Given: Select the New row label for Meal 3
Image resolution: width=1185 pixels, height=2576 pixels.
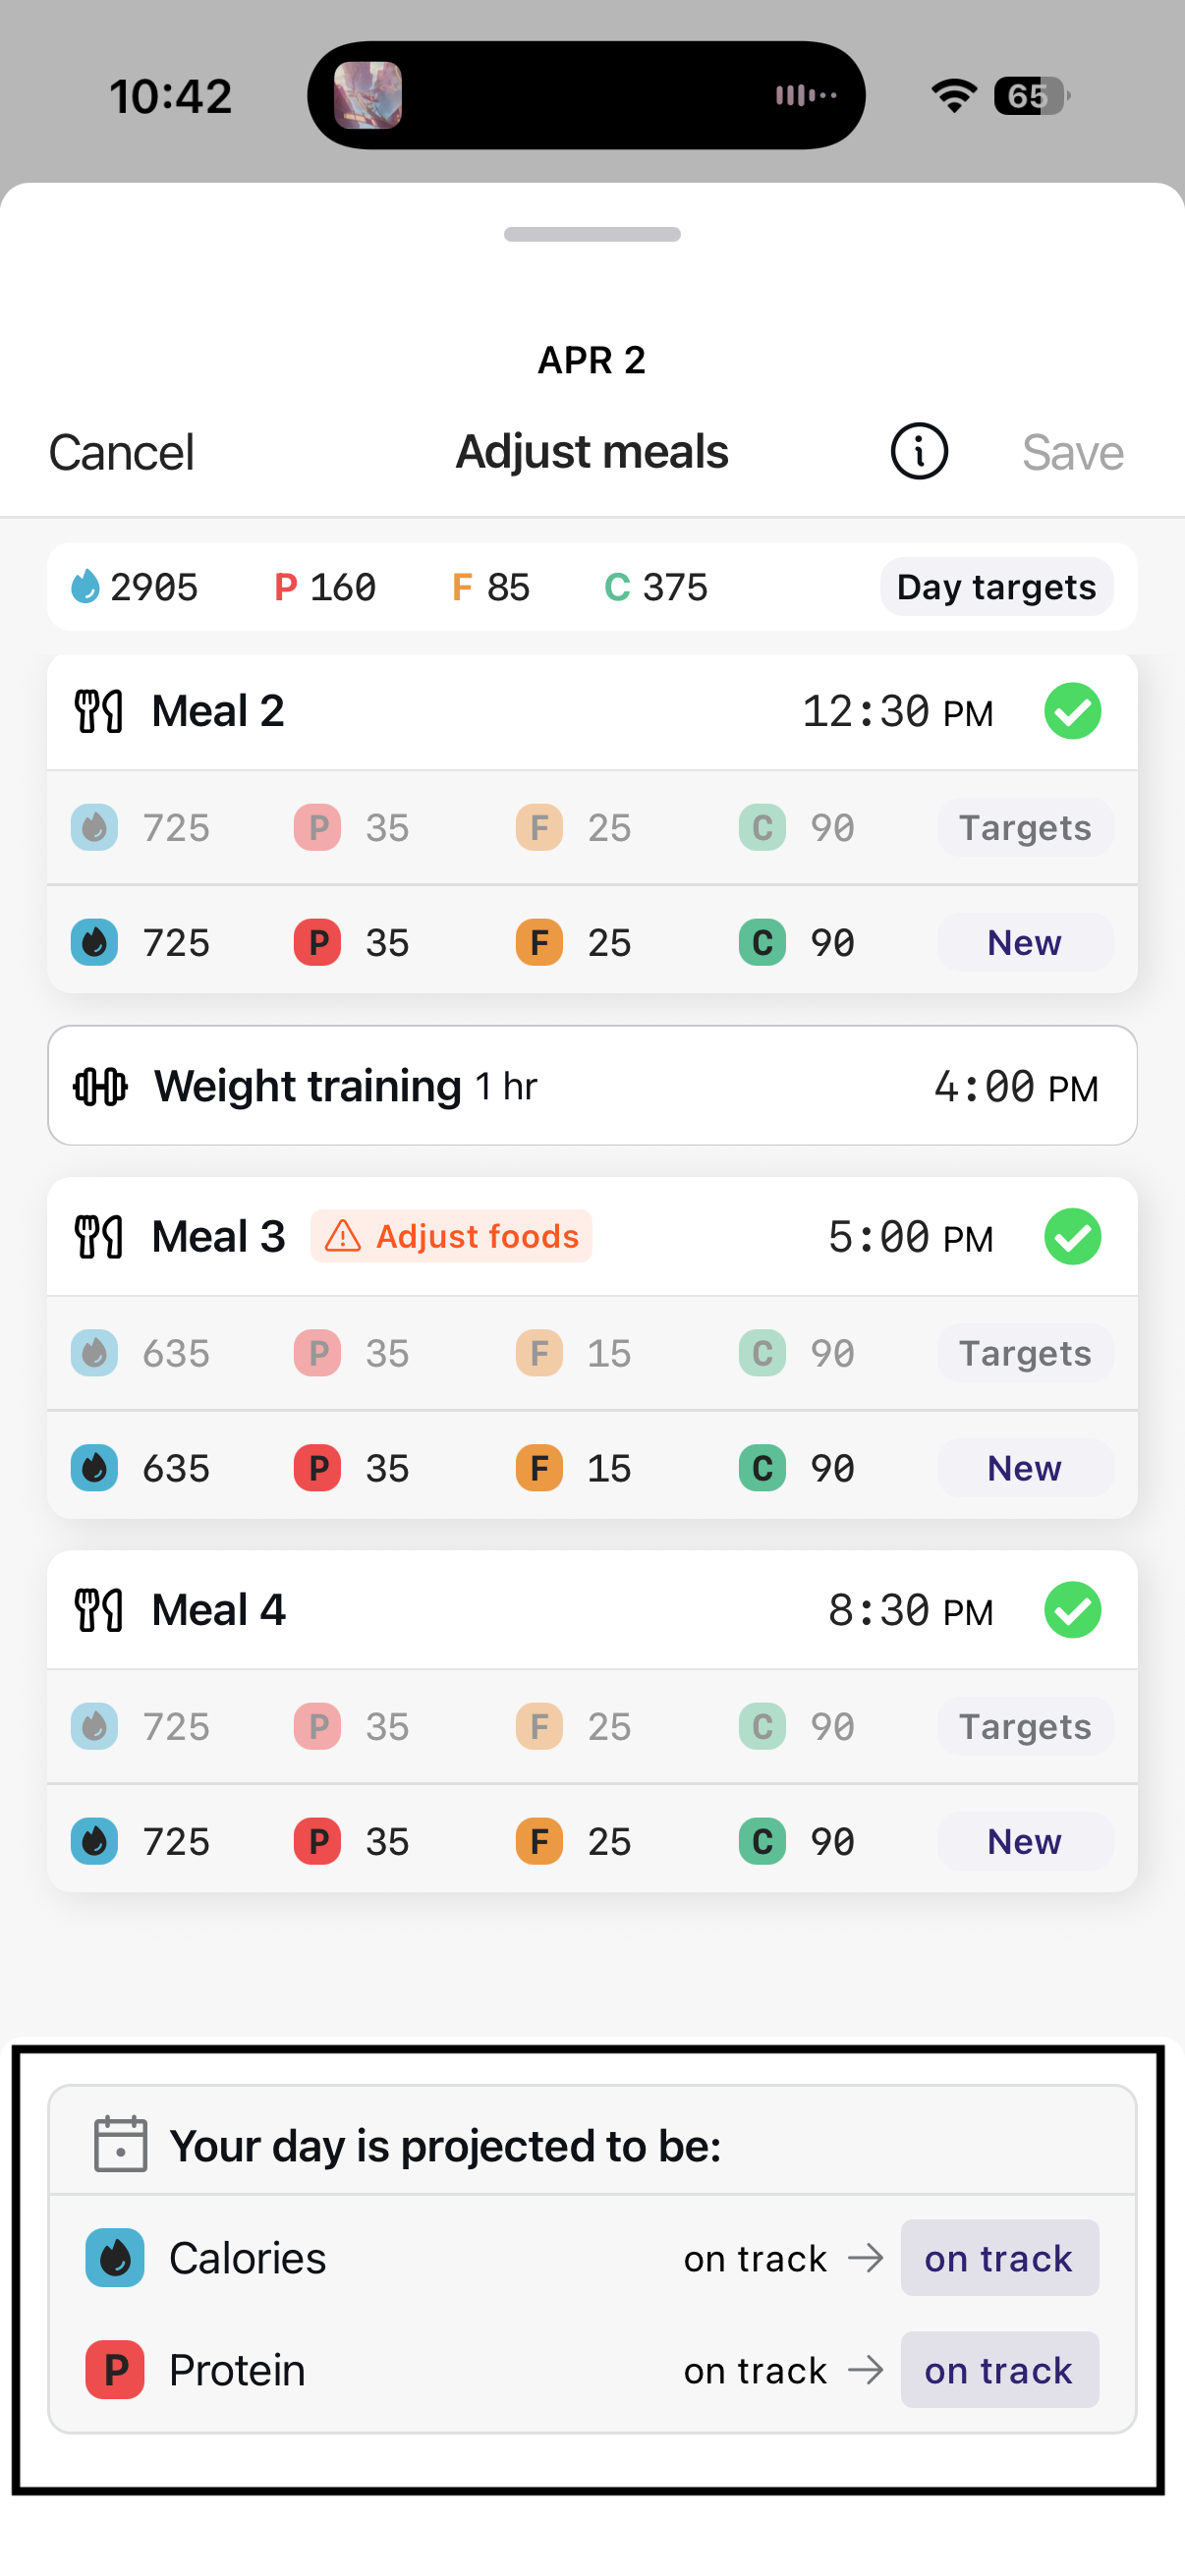Looking at the screenshot, I should pos(1024,1468).
